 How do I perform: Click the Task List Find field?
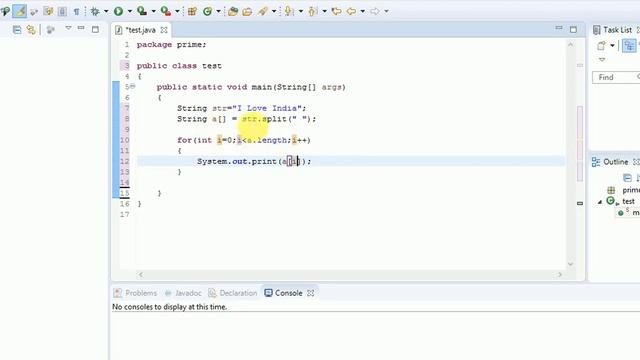point(616,77)
